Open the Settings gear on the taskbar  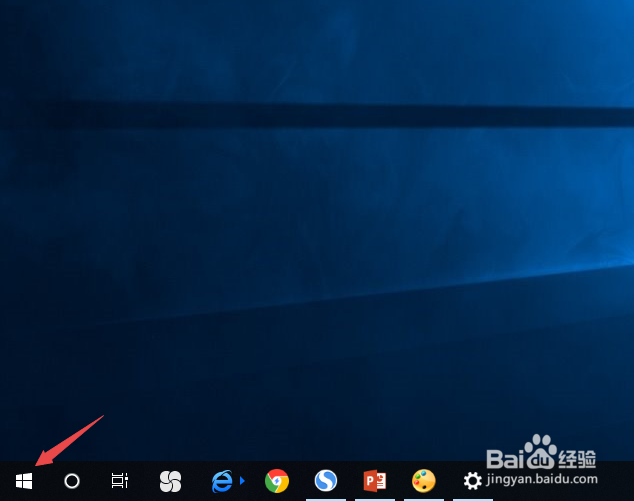[x=473, y=481]
